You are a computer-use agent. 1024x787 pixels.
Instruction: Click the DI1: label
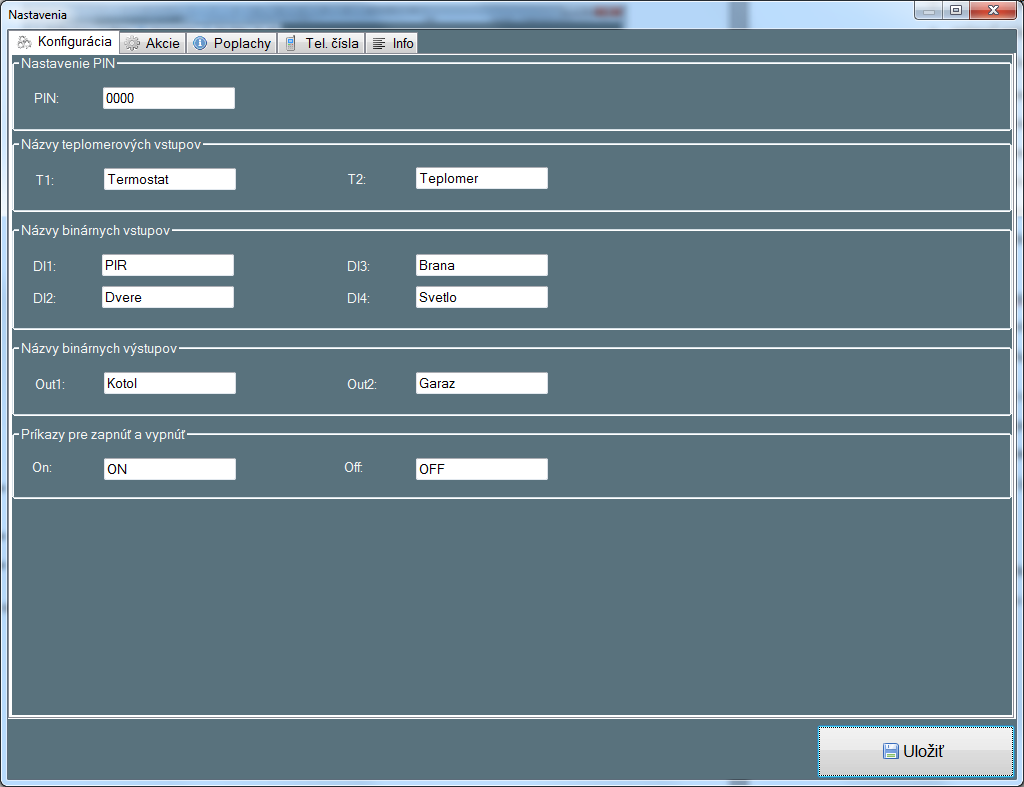(44, 266)
